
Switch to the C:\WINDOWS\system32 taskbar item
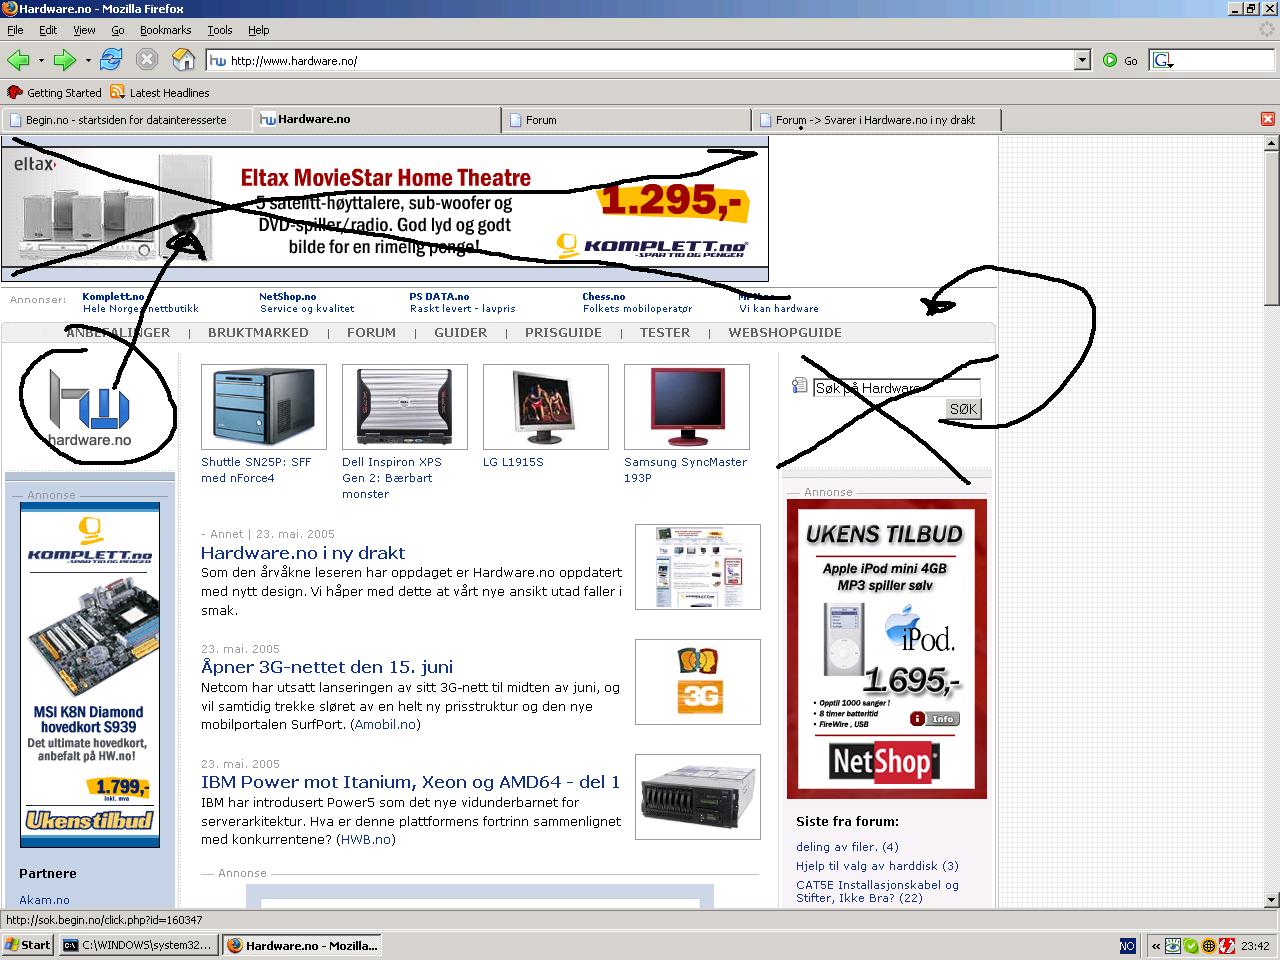point(138,945)
